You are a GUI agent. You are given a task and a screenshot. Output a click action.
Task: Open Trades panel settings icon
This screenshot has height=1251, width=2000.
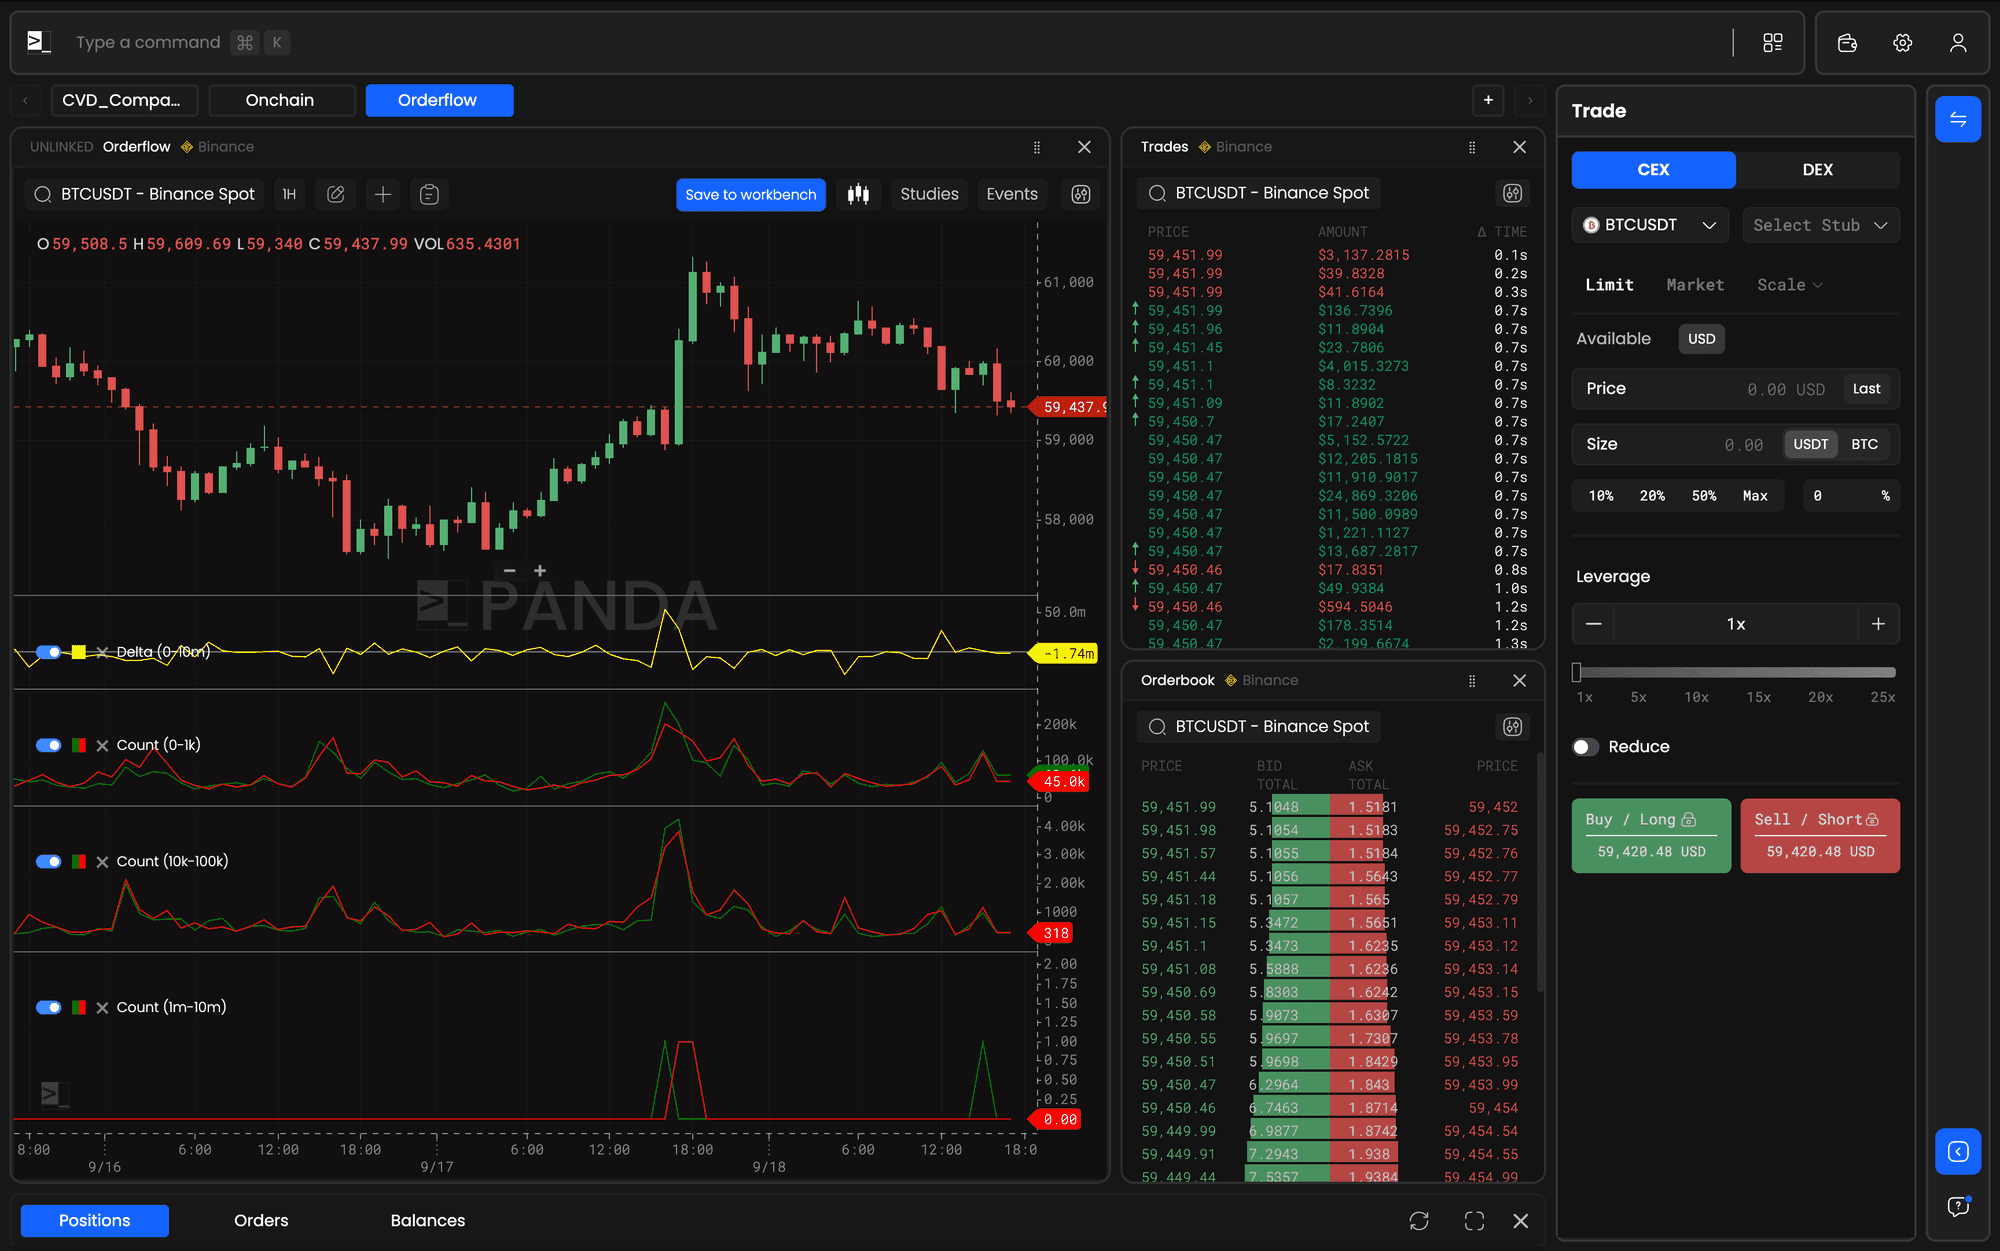click(1512, 193)
